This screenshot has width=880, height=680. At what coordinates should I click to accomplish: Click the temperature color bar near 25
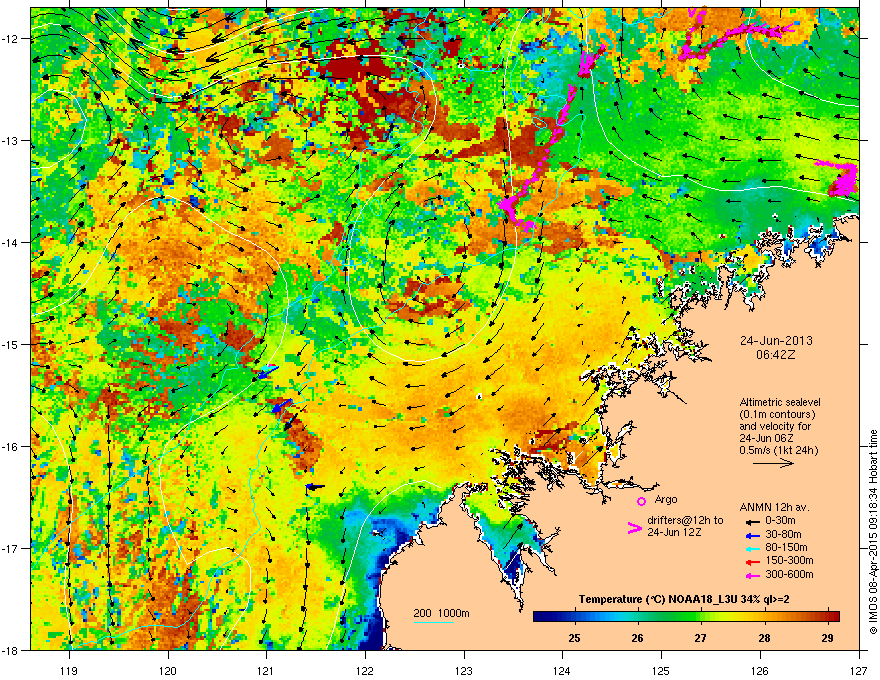[574, 616]
